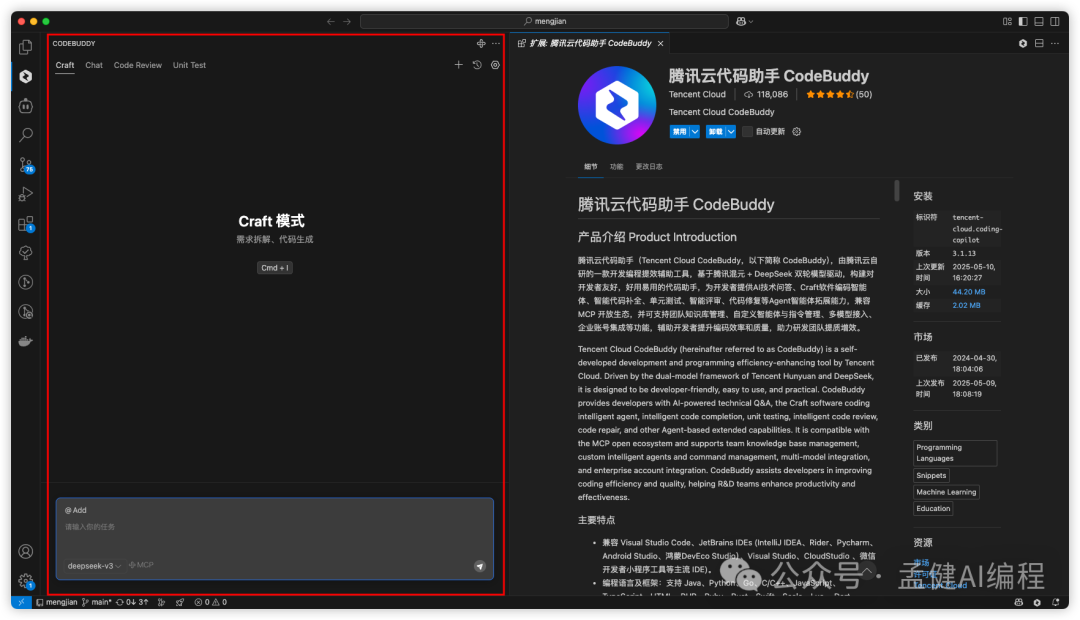Open Manage gear icon in activity bar
Screen dimensions: 1080x620
(x=25, y=581)
